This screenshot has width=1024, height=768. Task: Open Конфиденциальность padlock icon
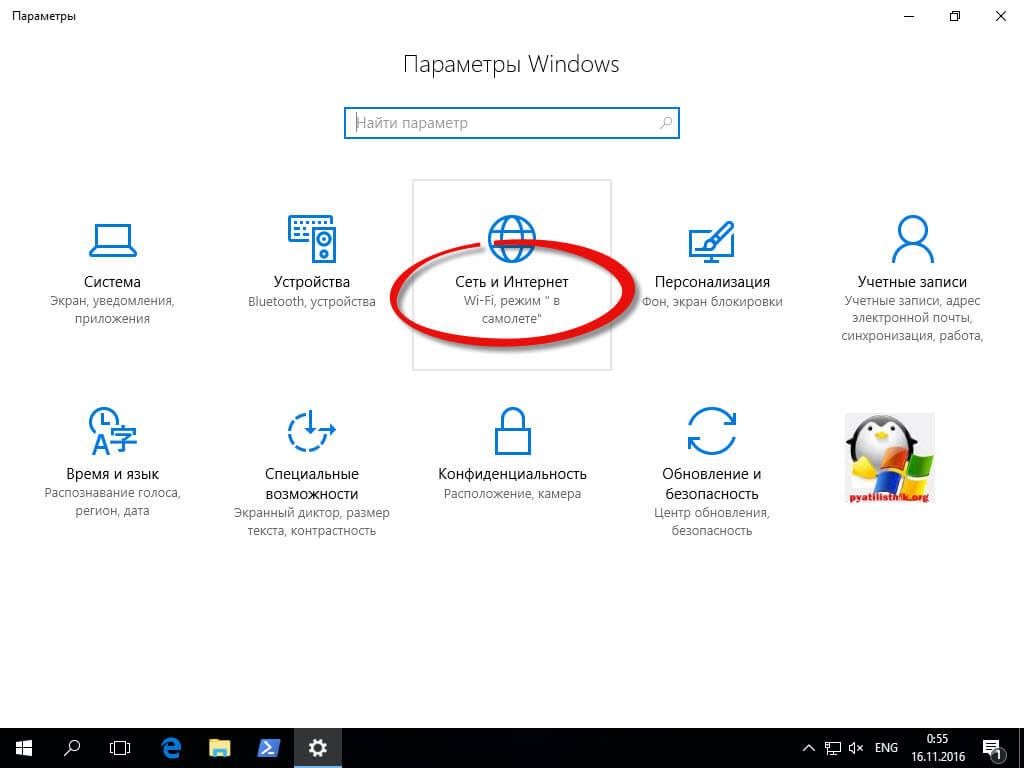click(x=513, y=431)
